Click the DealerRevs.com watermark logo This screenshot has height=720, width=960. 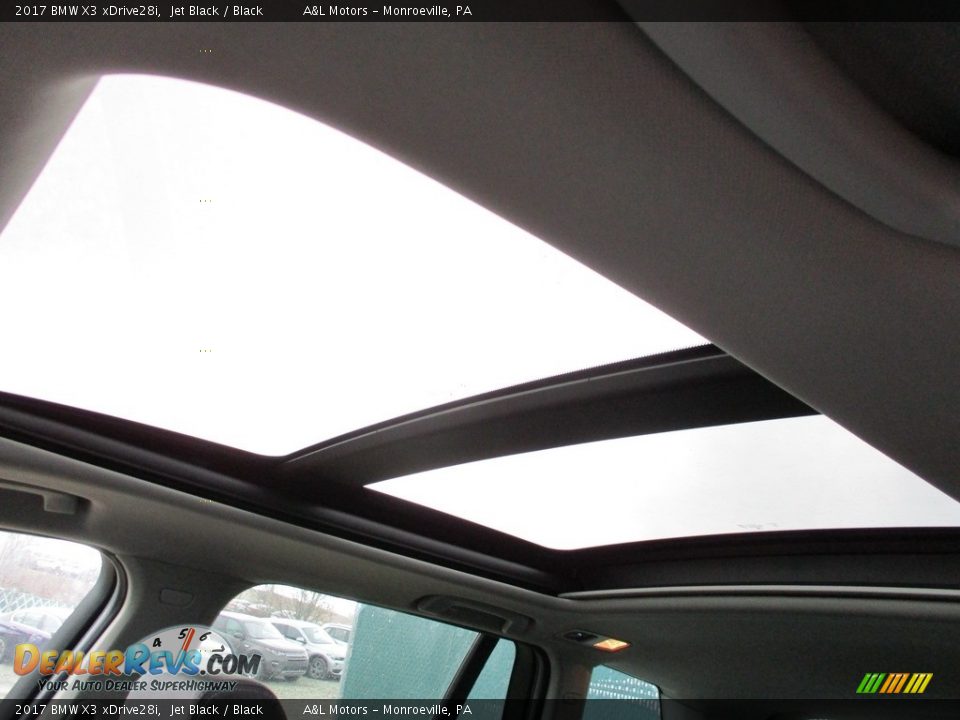[x=135, y=661]
